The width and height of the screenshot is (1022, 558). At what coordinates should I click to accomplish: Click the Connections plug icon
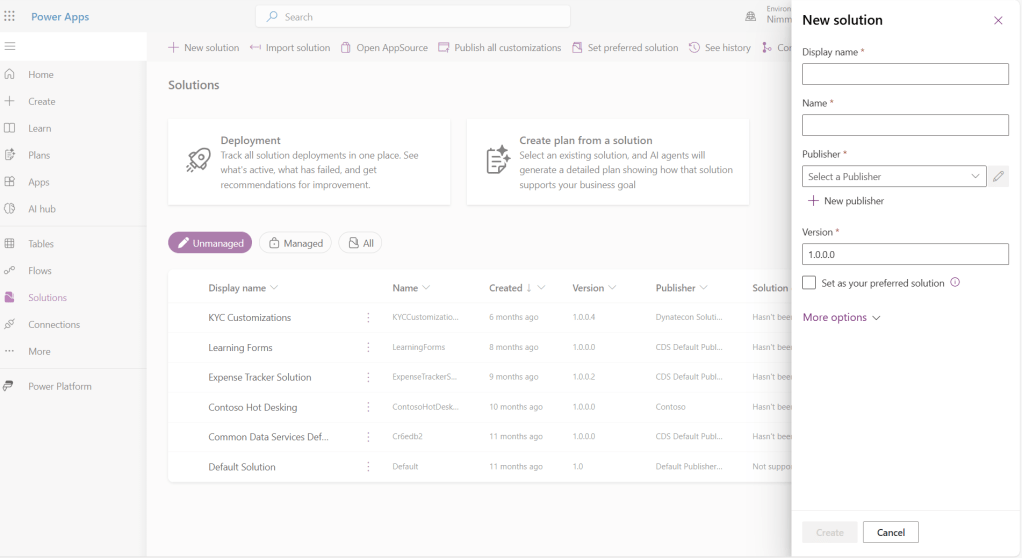(x=10, y=324)
